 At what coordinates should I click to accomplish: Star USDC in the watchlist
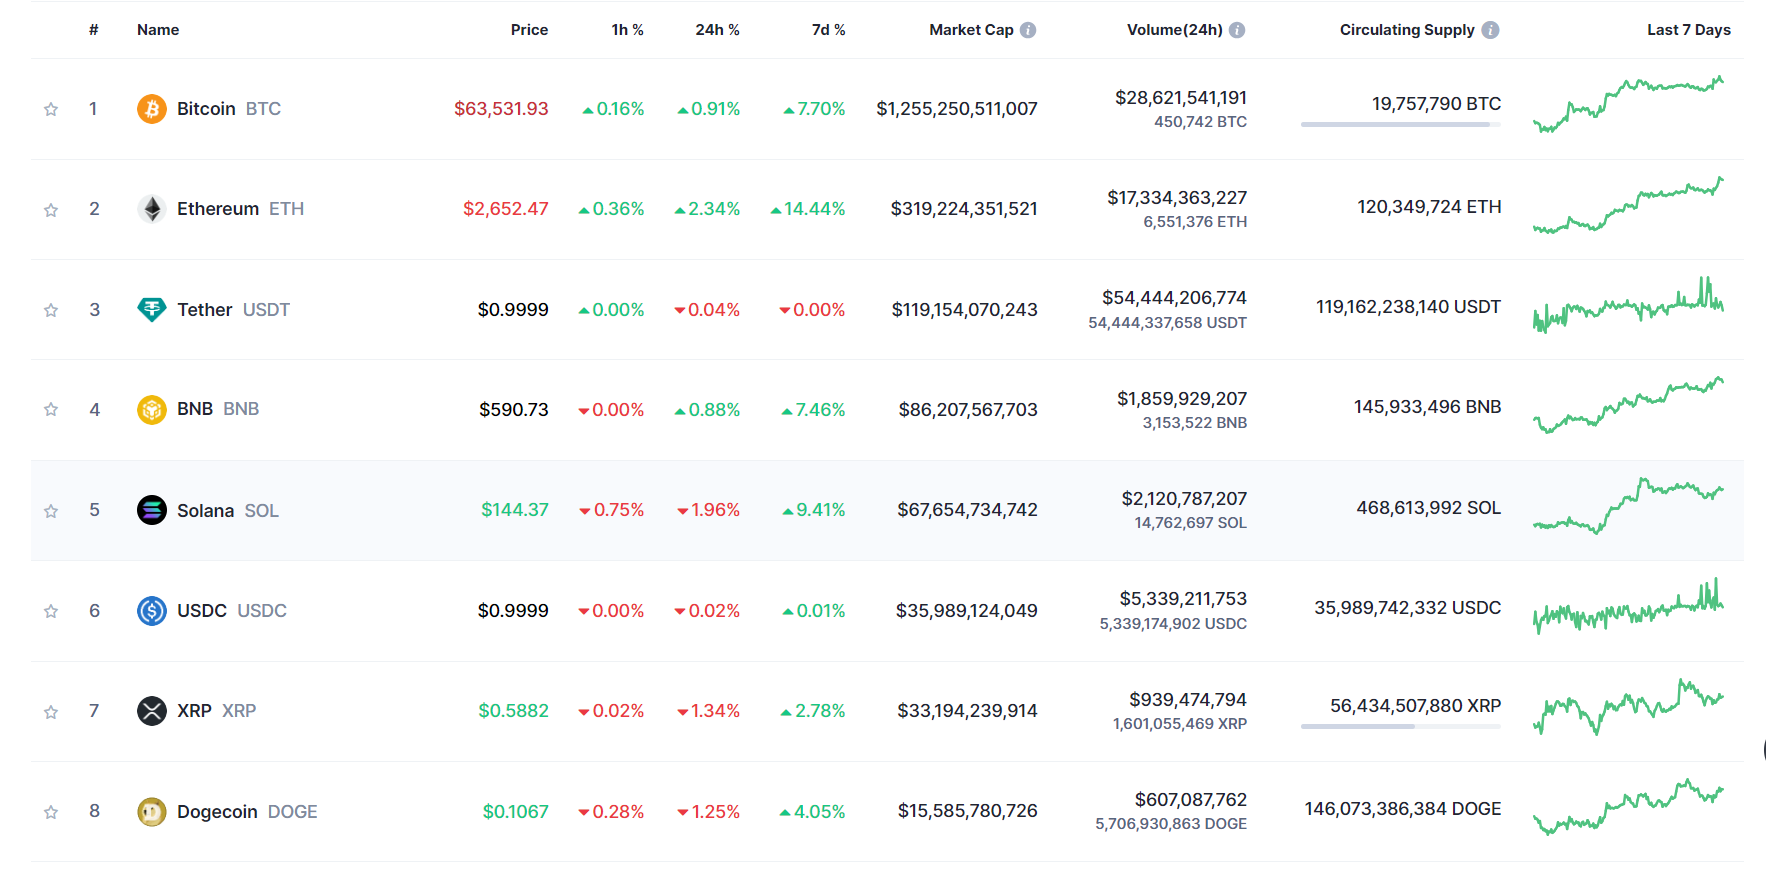coord(51,611)
